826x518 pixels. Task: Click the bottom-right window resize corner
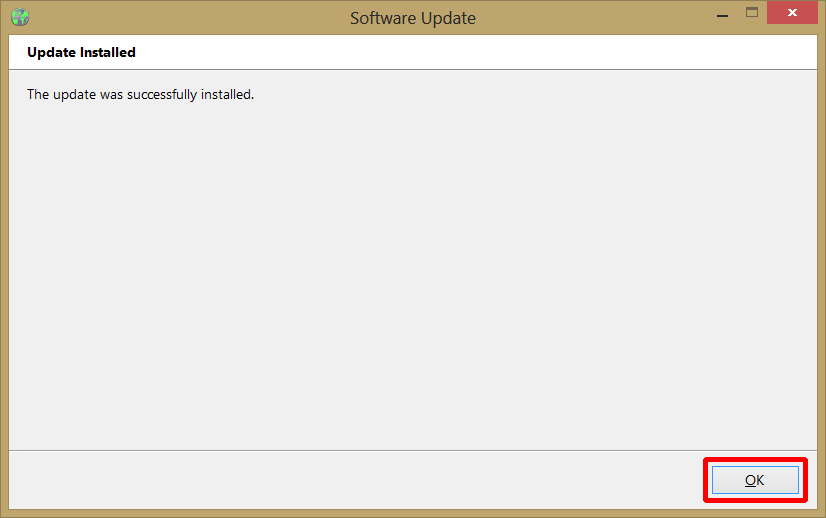click(822, 514)
